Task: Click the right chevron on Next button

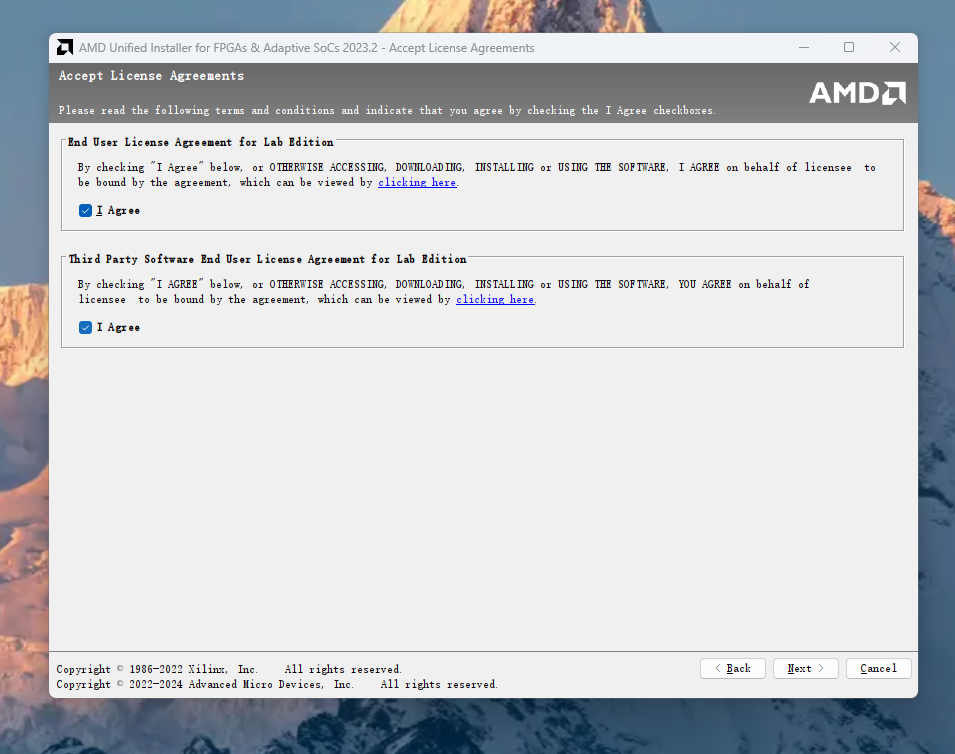Action: [x=821, y=668]
